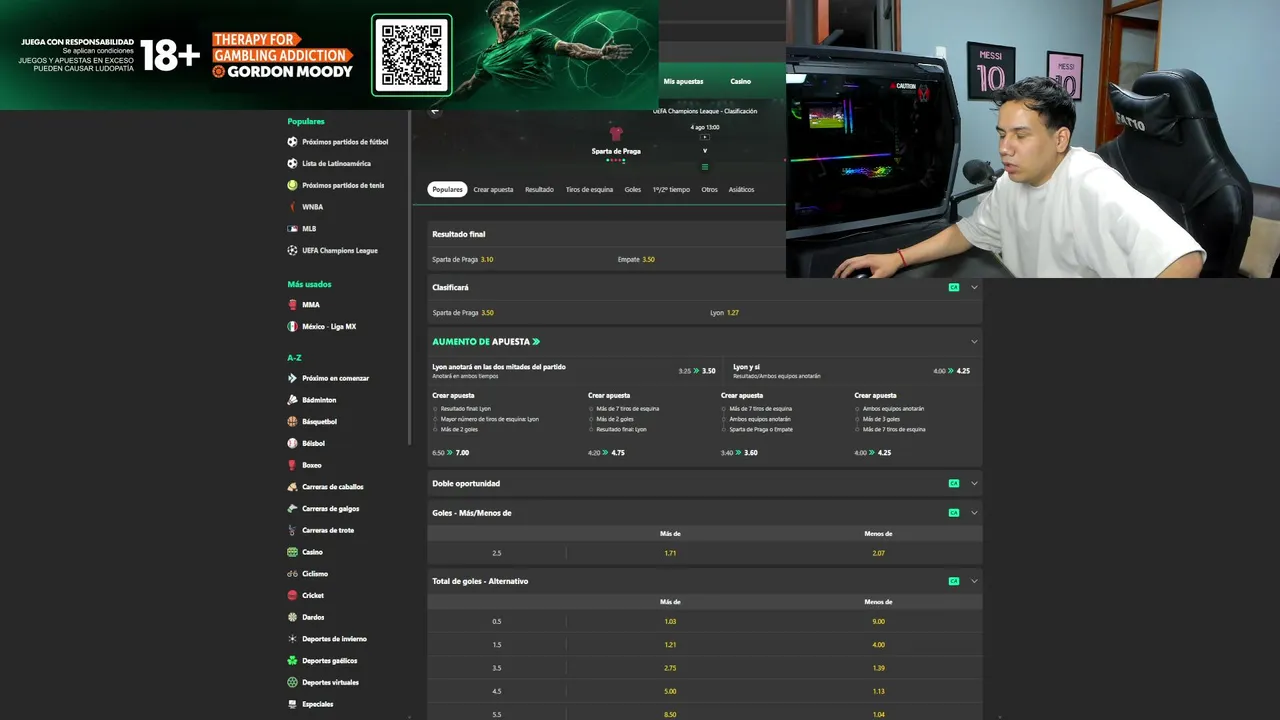Click the Próximo en comenzar arrow icon
The image size is (1280, 720).
pyautogui.click(x=292, y=378)
